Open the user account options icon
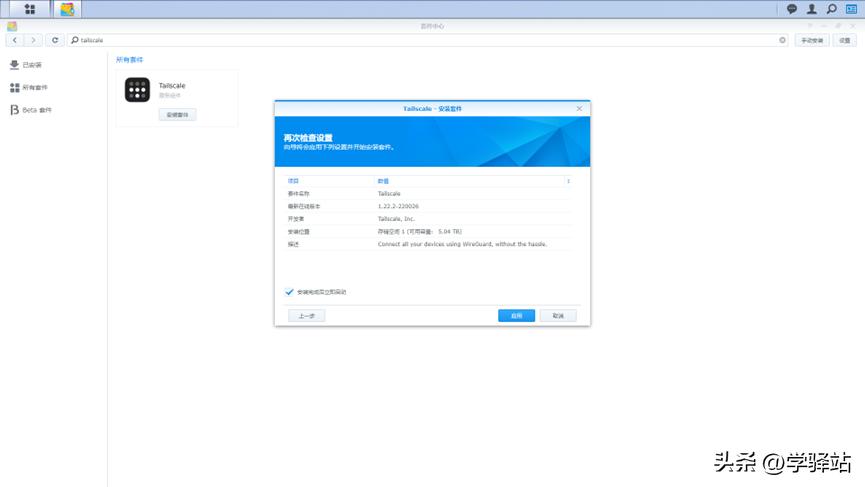The width and height of the screenshot is (865, 487). coord(811,9)
